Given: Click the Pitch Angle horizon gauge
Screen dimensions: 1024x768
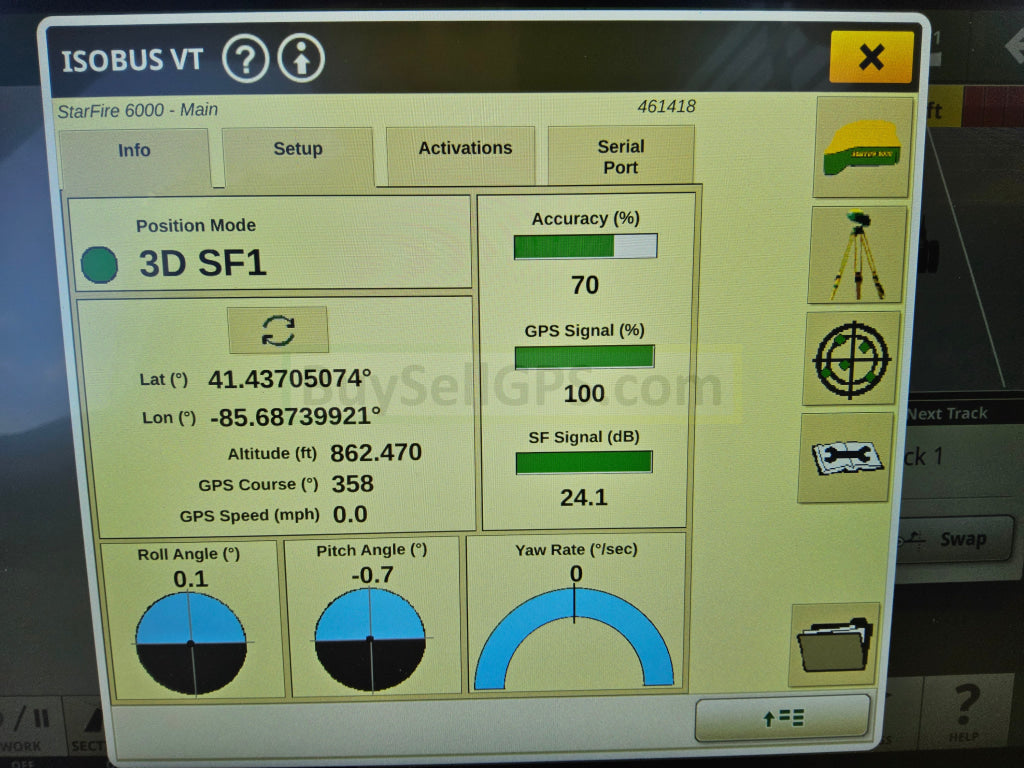Looking at the screenshot, I should [370, 639].
